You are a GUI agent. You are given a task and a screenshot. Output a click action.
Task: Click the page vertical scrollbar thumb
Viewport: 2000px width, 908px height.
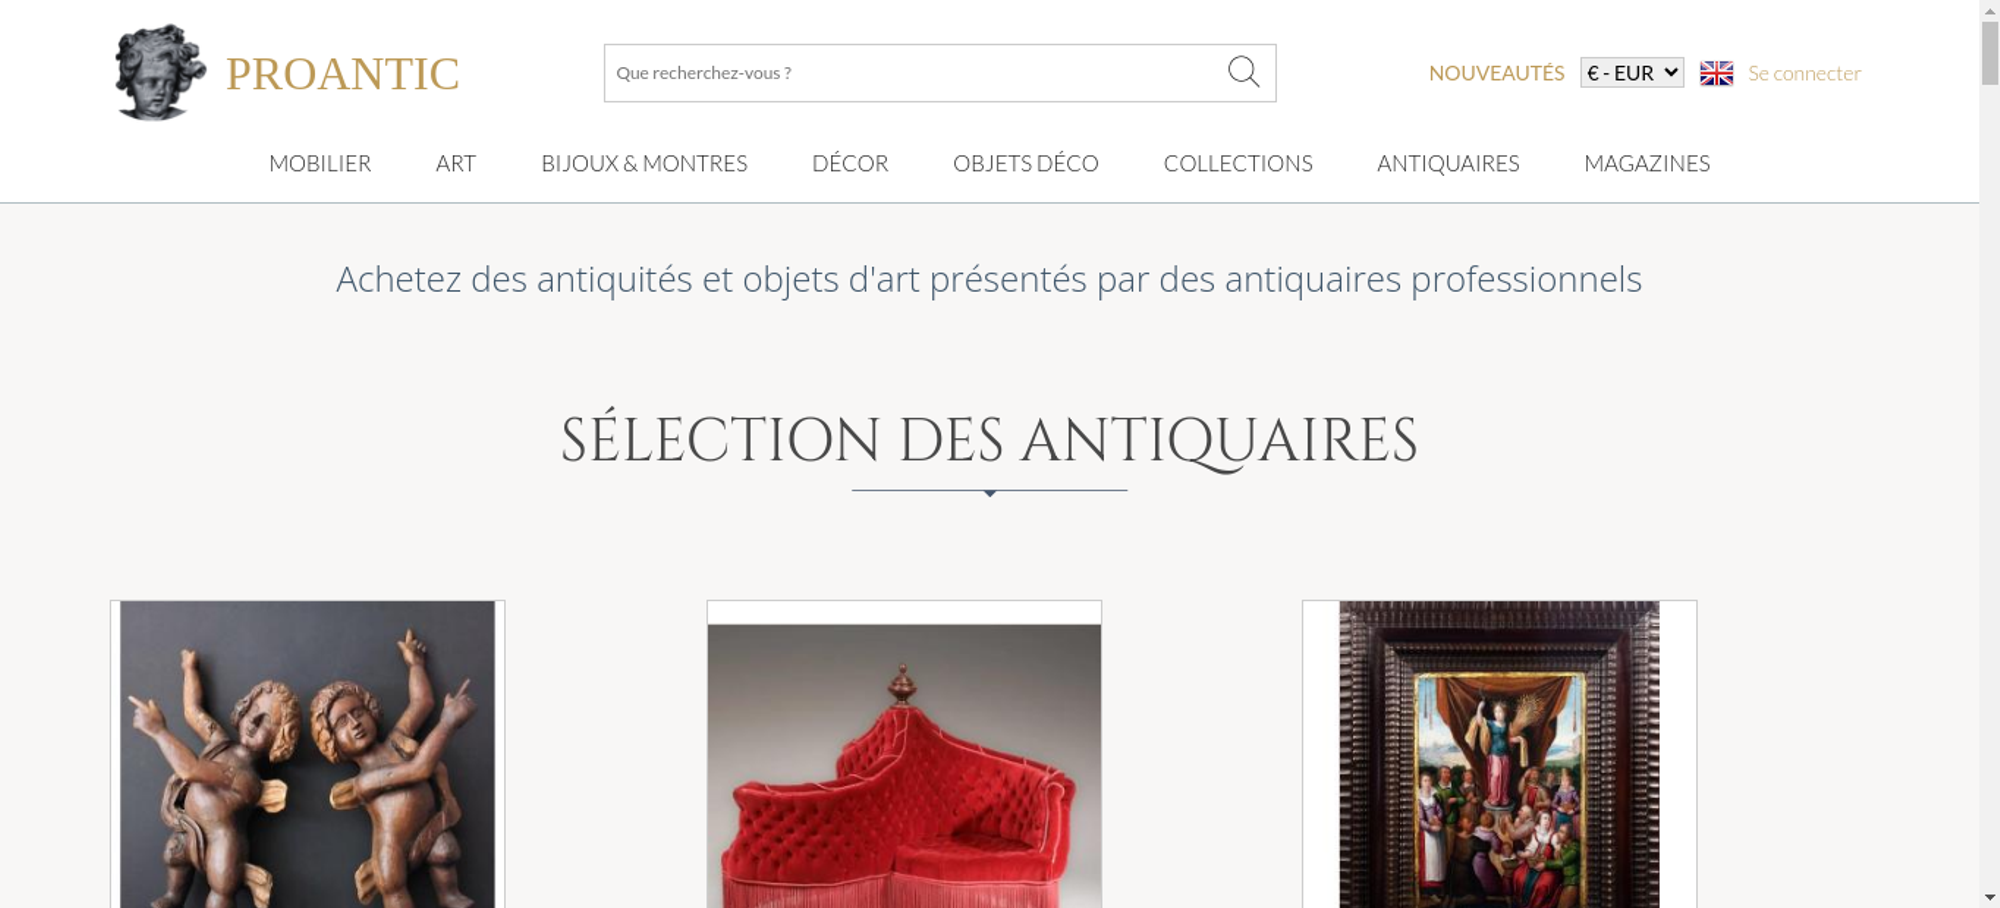point(1990,52)
